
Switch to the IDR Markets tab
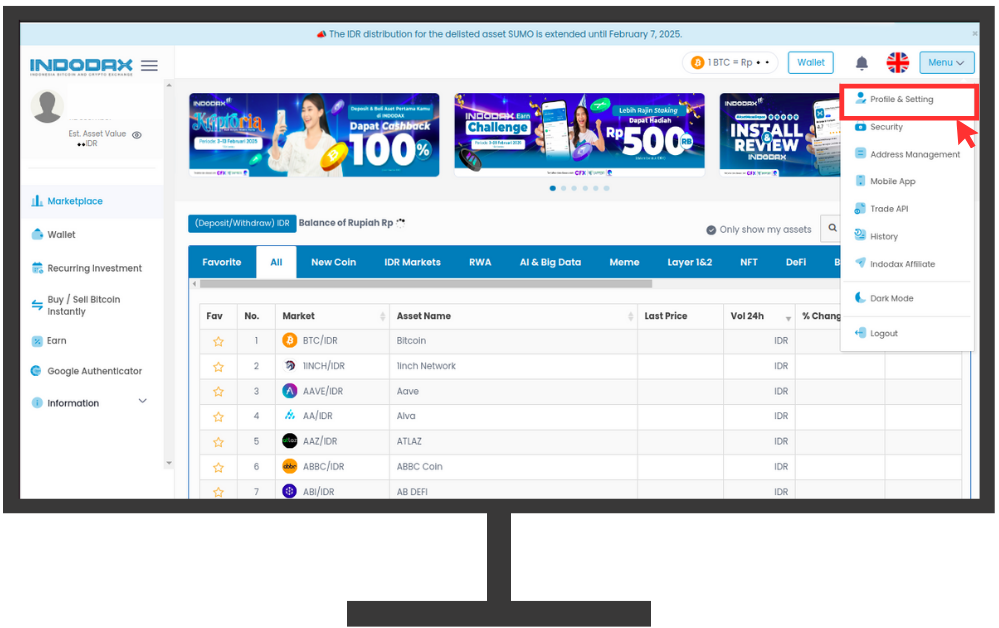click(x=412, y=262)
